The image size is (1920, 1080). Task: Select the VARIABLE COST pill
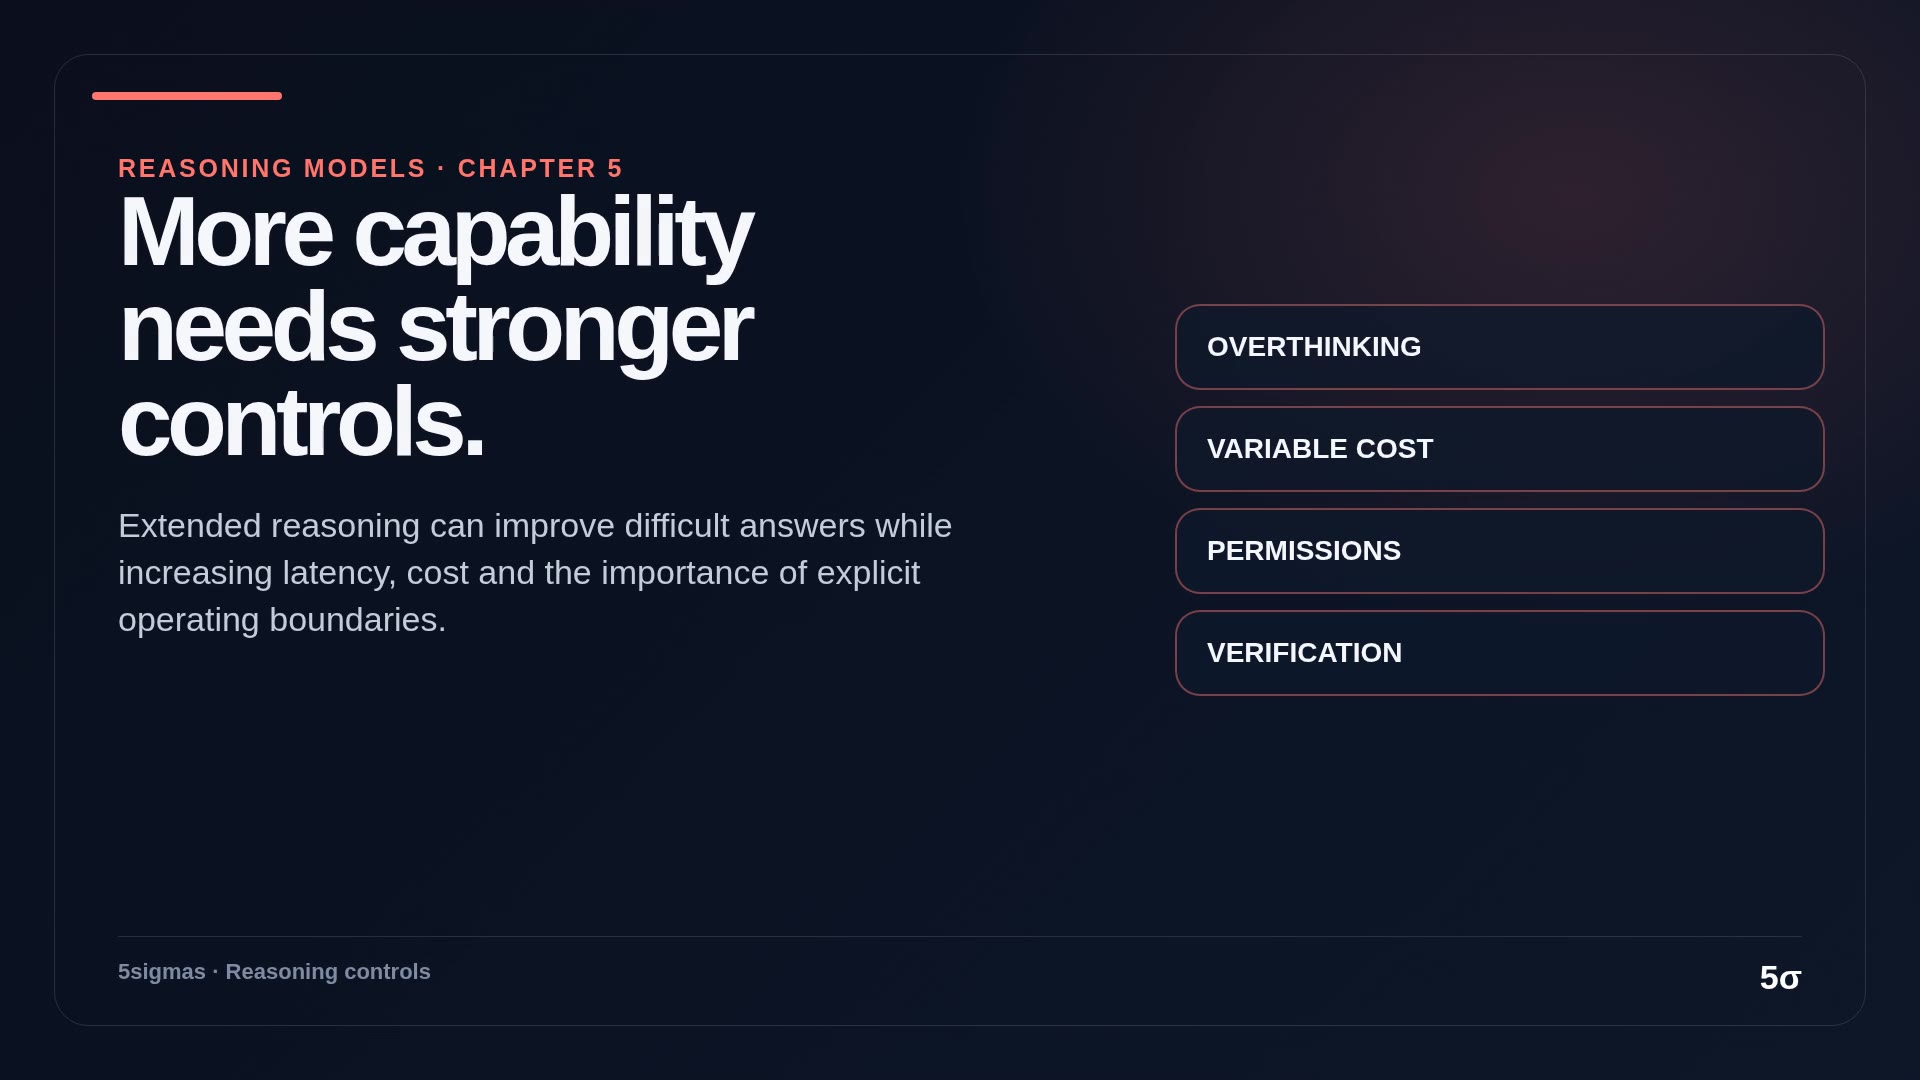click(1500, 449)
